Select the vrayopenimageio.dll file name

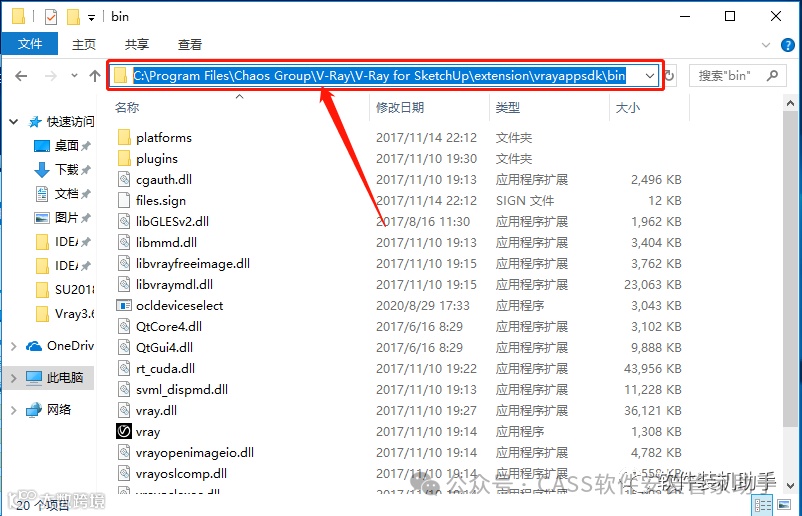click(195, 453)
